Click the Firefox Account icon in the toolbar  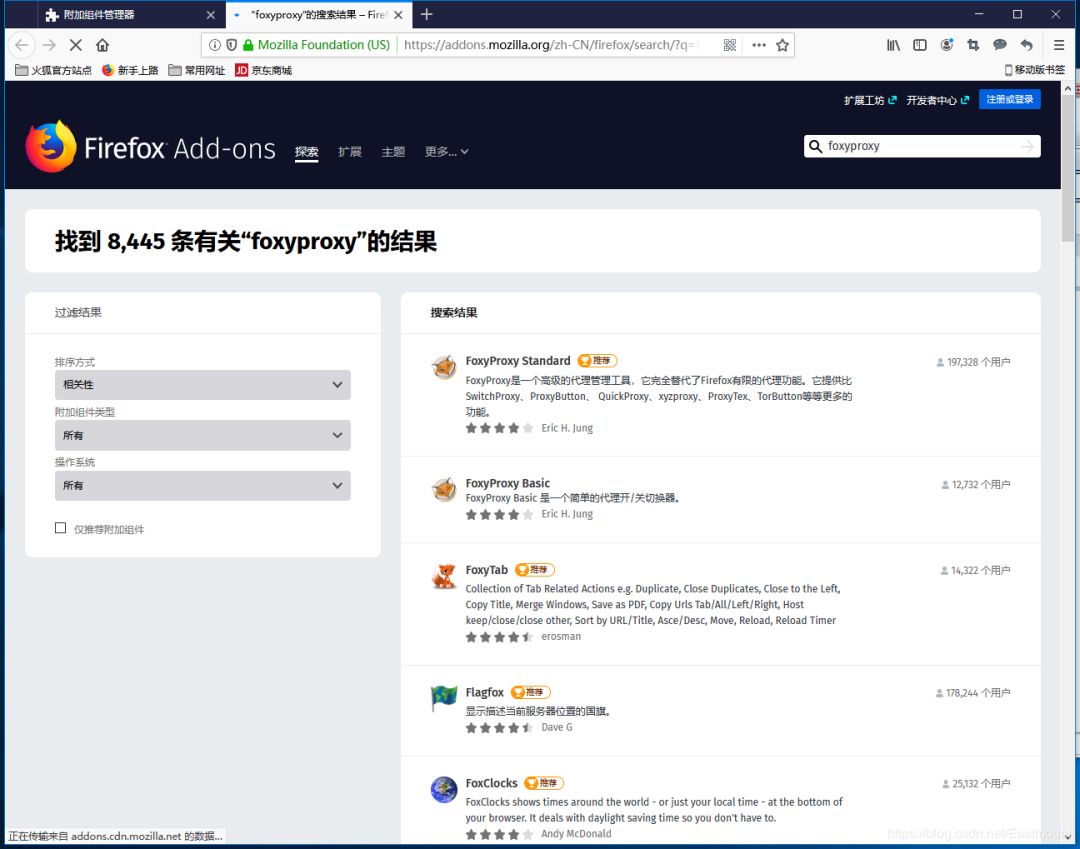tap(946, 45)
